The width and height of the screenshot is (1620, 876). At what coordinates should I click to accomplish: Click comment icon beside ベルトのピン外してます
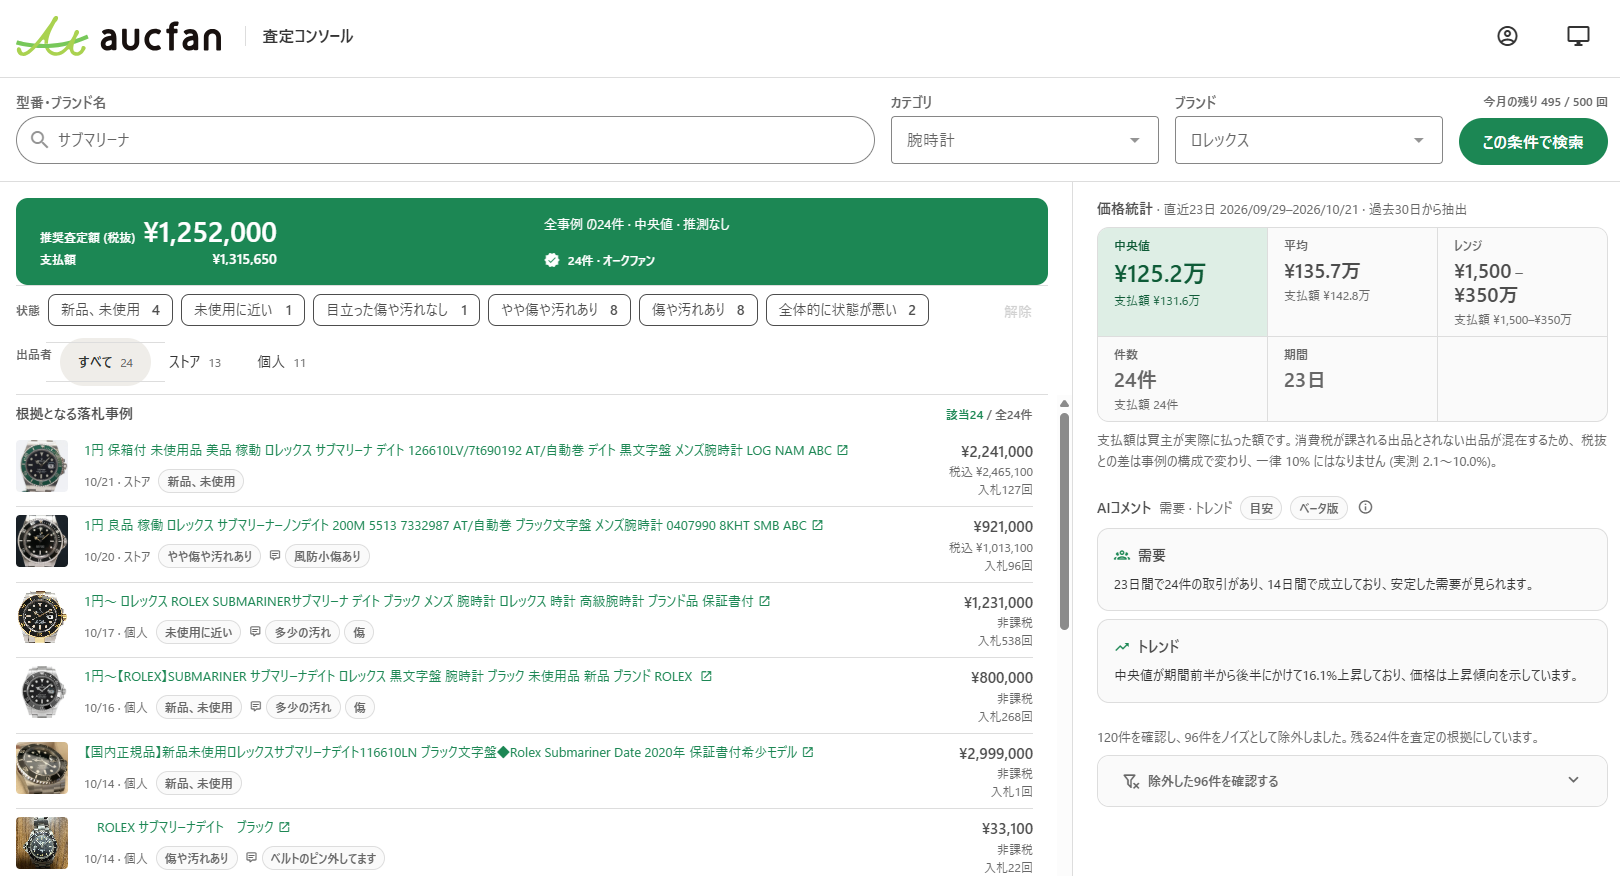pos(251,858)
